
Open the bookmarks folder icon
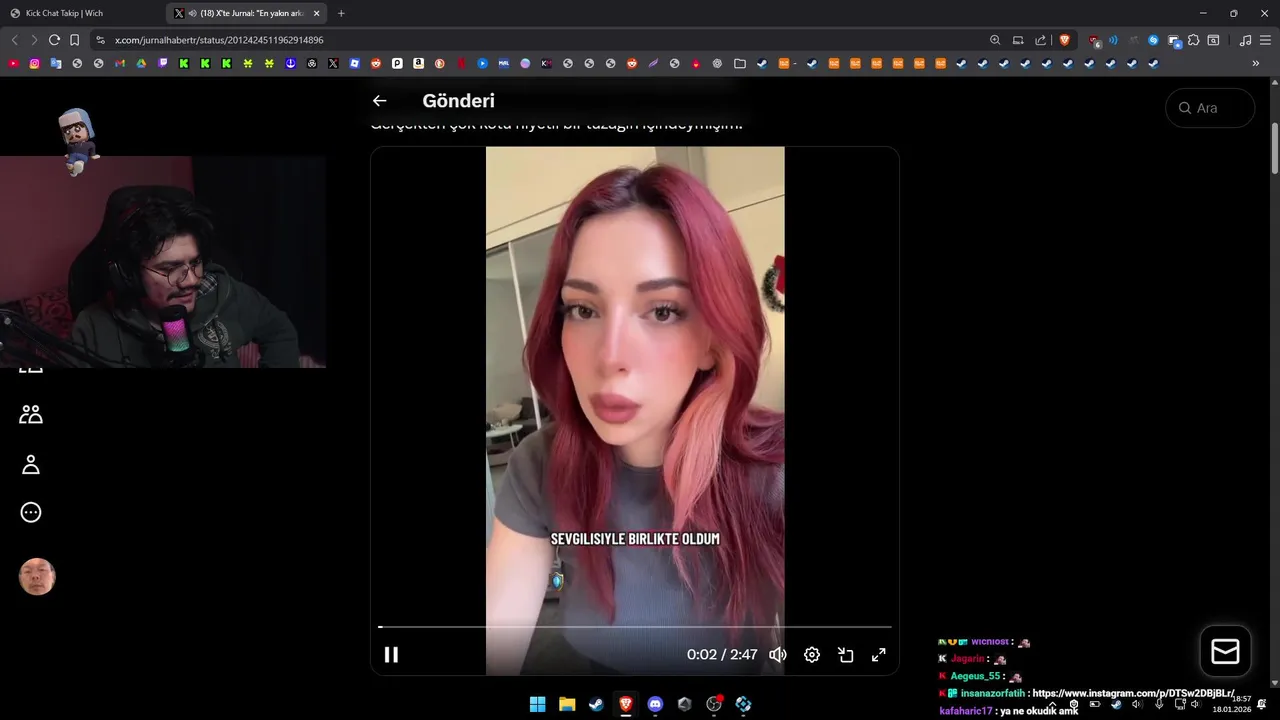pyautogui.click(x=740, y=63)
